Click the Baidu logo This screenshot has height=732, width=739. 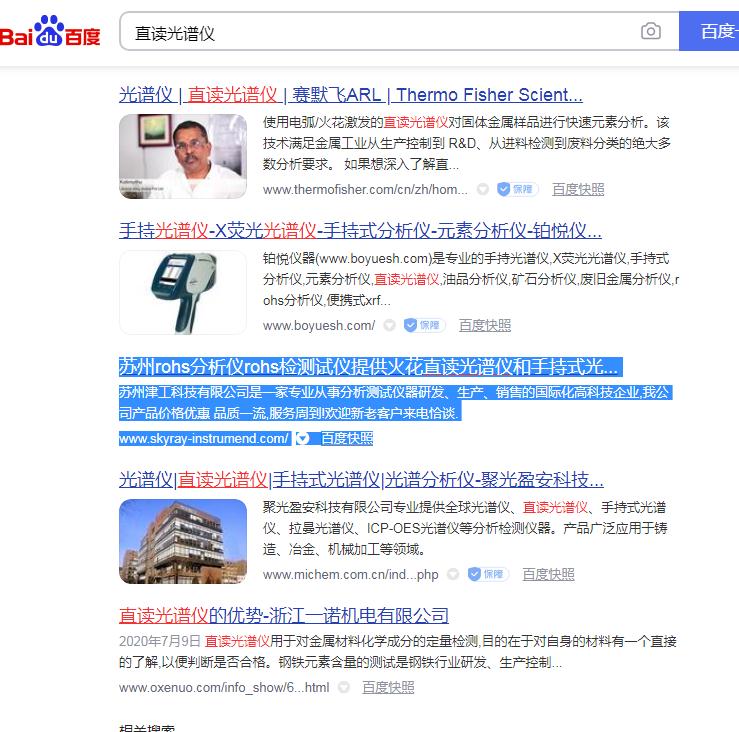[50, 33]
